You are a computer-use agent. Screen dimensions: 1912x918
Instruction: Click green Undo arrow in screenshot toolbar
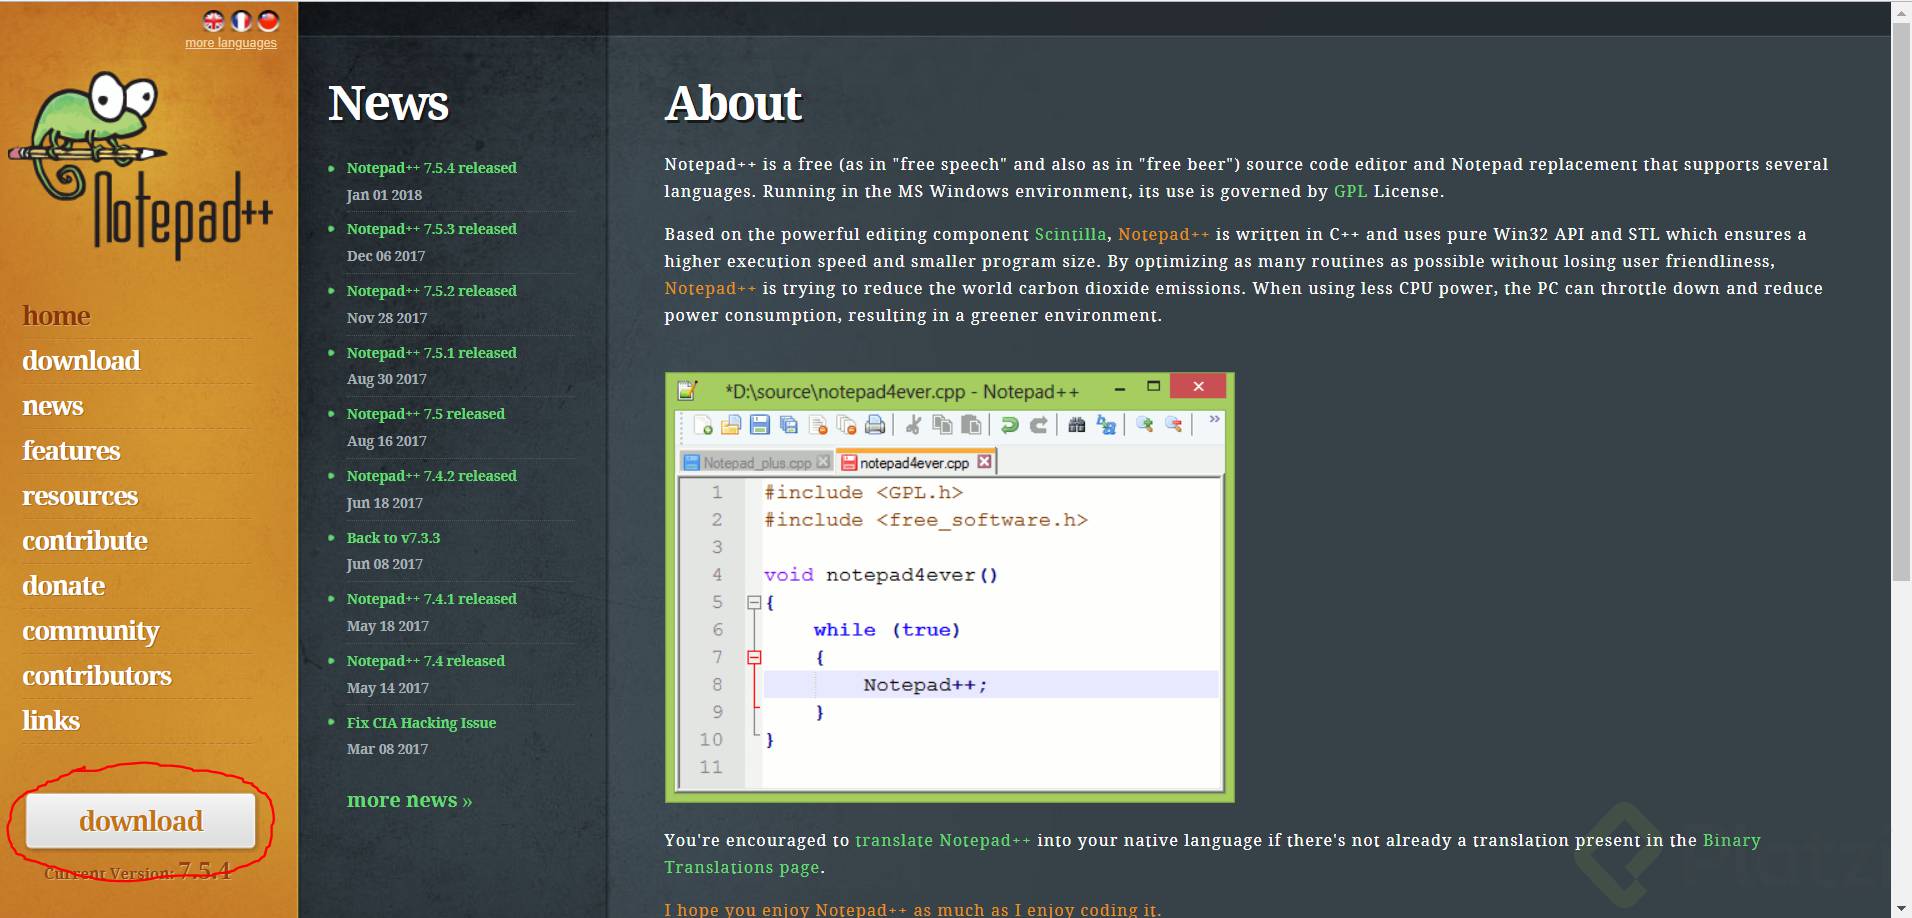pyautogui.click(x=1010, y=425)
